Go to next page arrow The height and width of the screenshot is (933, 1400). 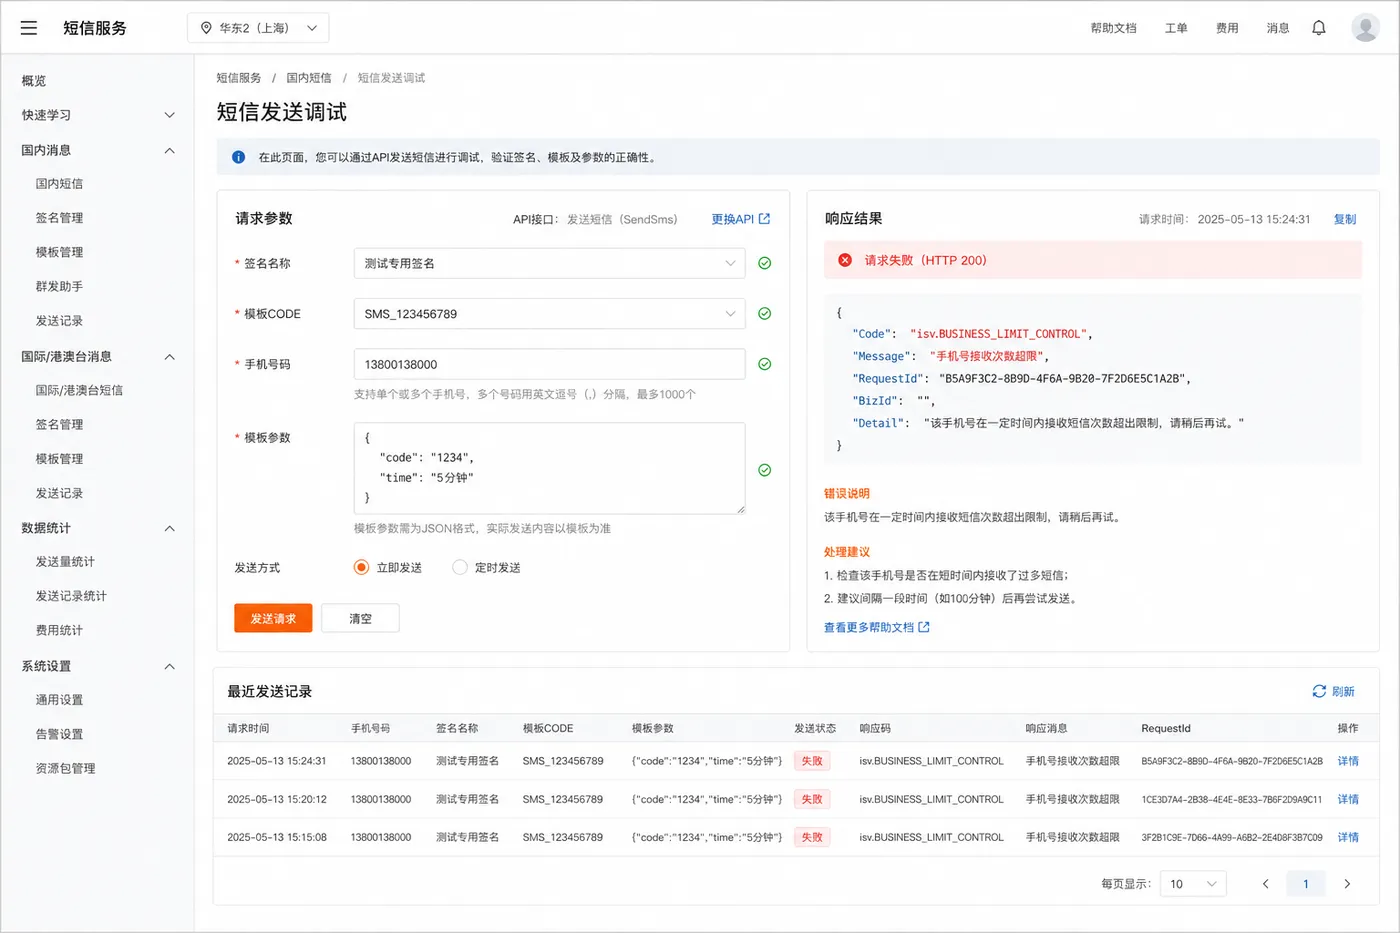click(x=1347, y=884)
